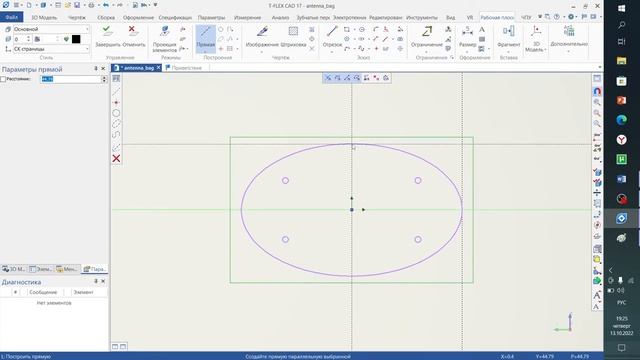Select the Проекция элементов tool

pyautogui.click(x=164, y=39)
